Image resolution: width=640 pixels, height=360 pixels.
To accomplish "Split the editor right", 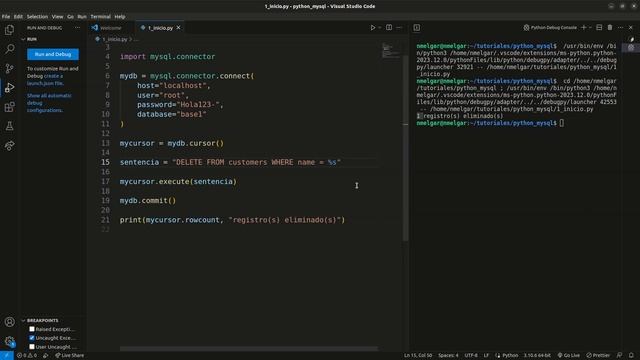I will pyautogui.click(x=389, y=28).
